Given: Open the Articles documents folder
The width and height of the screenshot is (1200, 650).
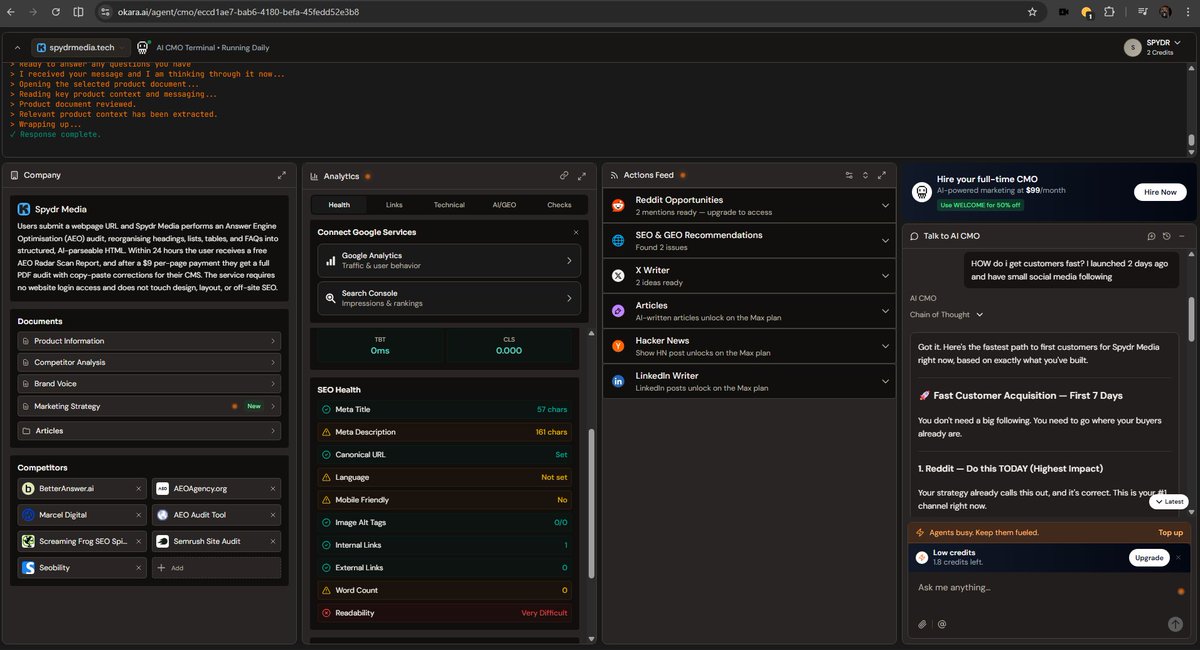Looking at the screenshot, I should pos(149,431).
